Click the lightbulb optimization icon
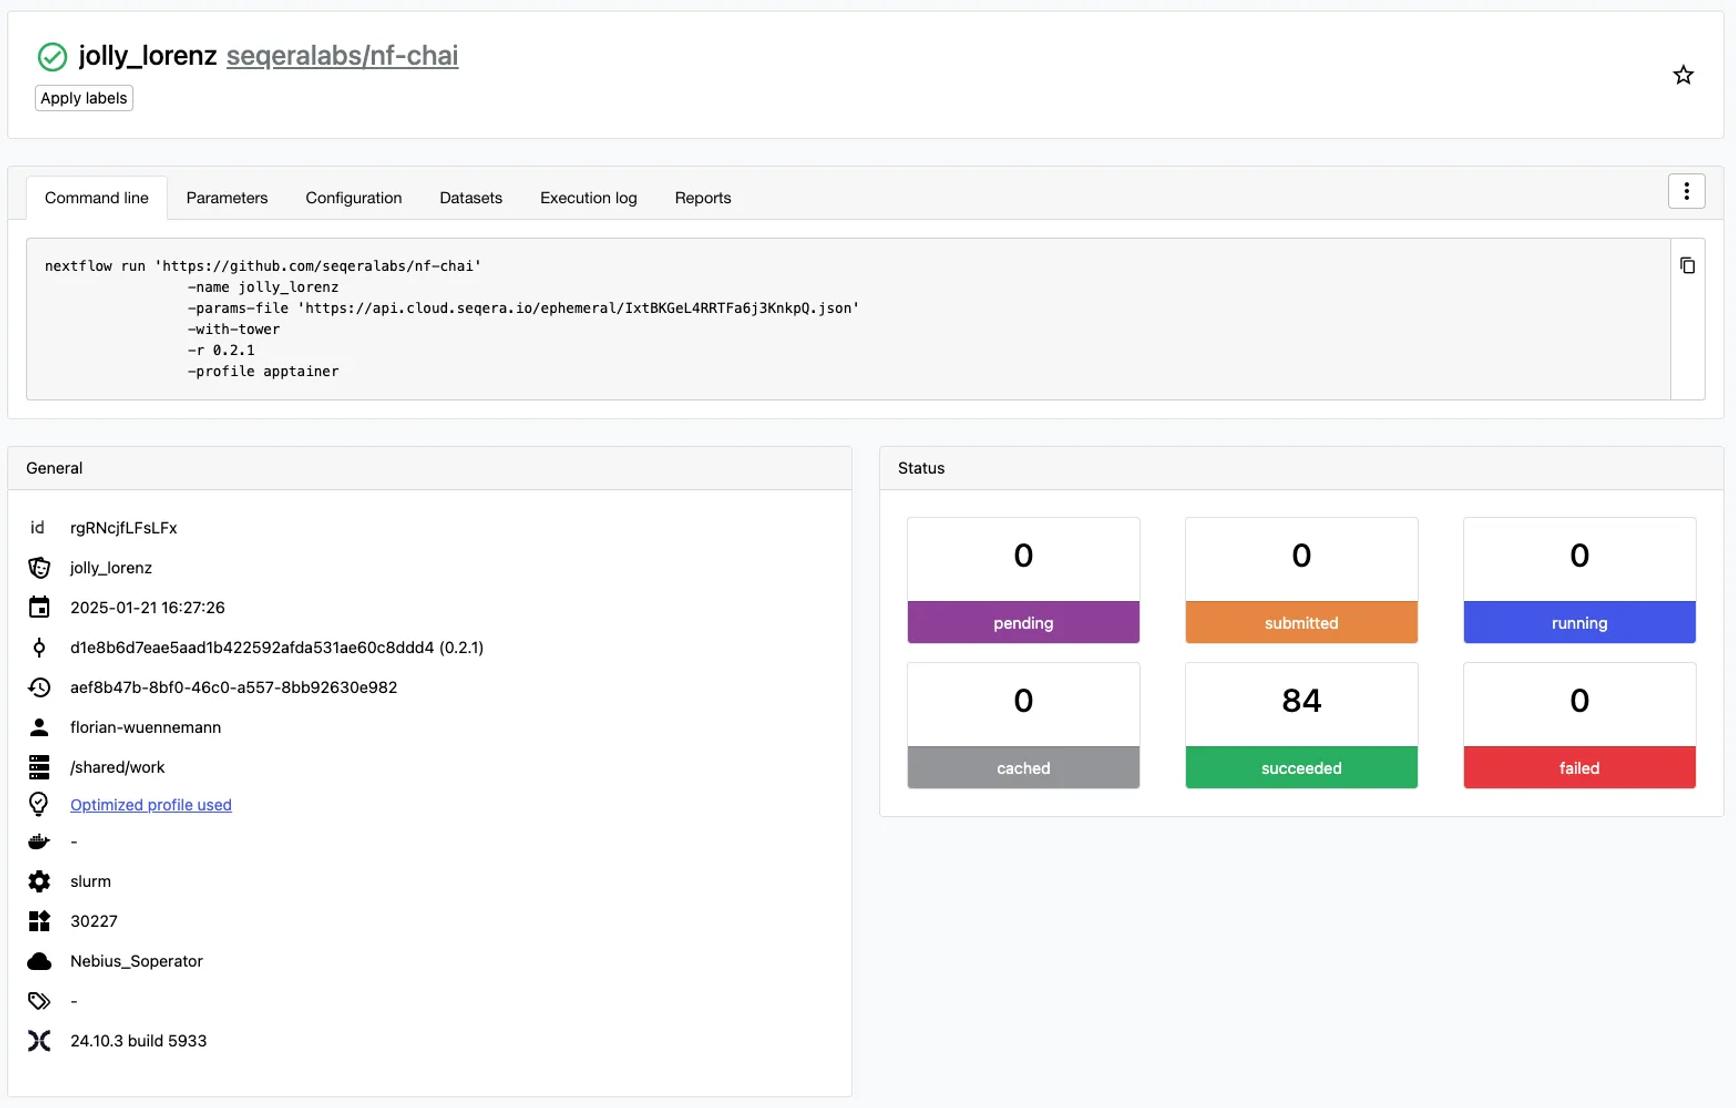This screenshot has width=1736, height=1108. [39, 804]
